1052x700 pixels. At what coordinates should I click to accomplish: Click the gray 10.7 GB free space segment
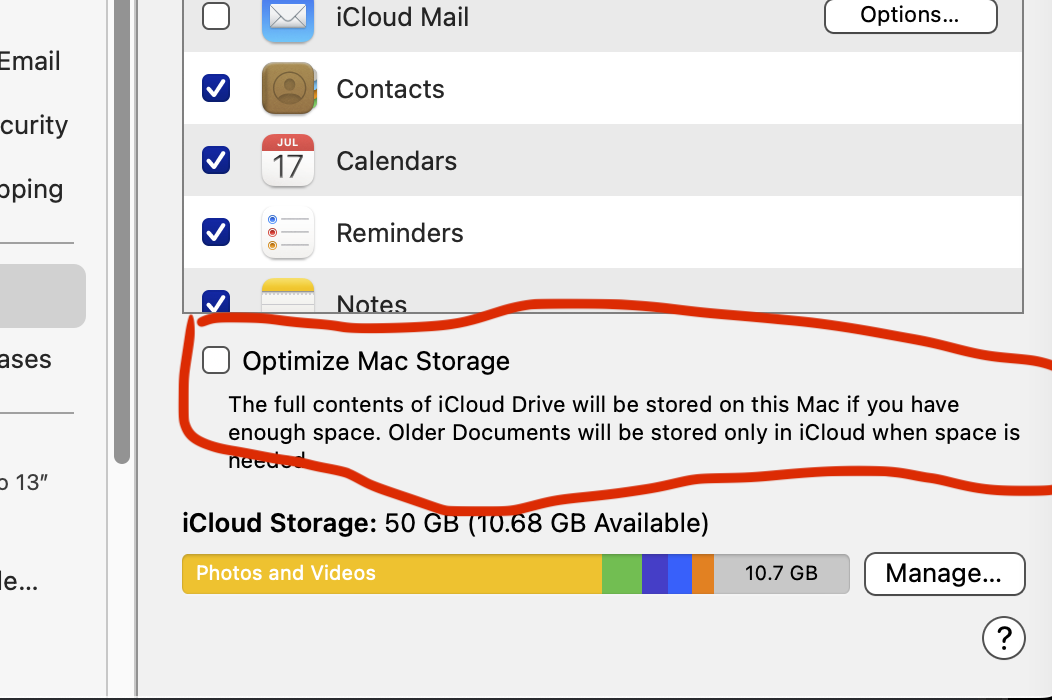(x=781, y=574)
